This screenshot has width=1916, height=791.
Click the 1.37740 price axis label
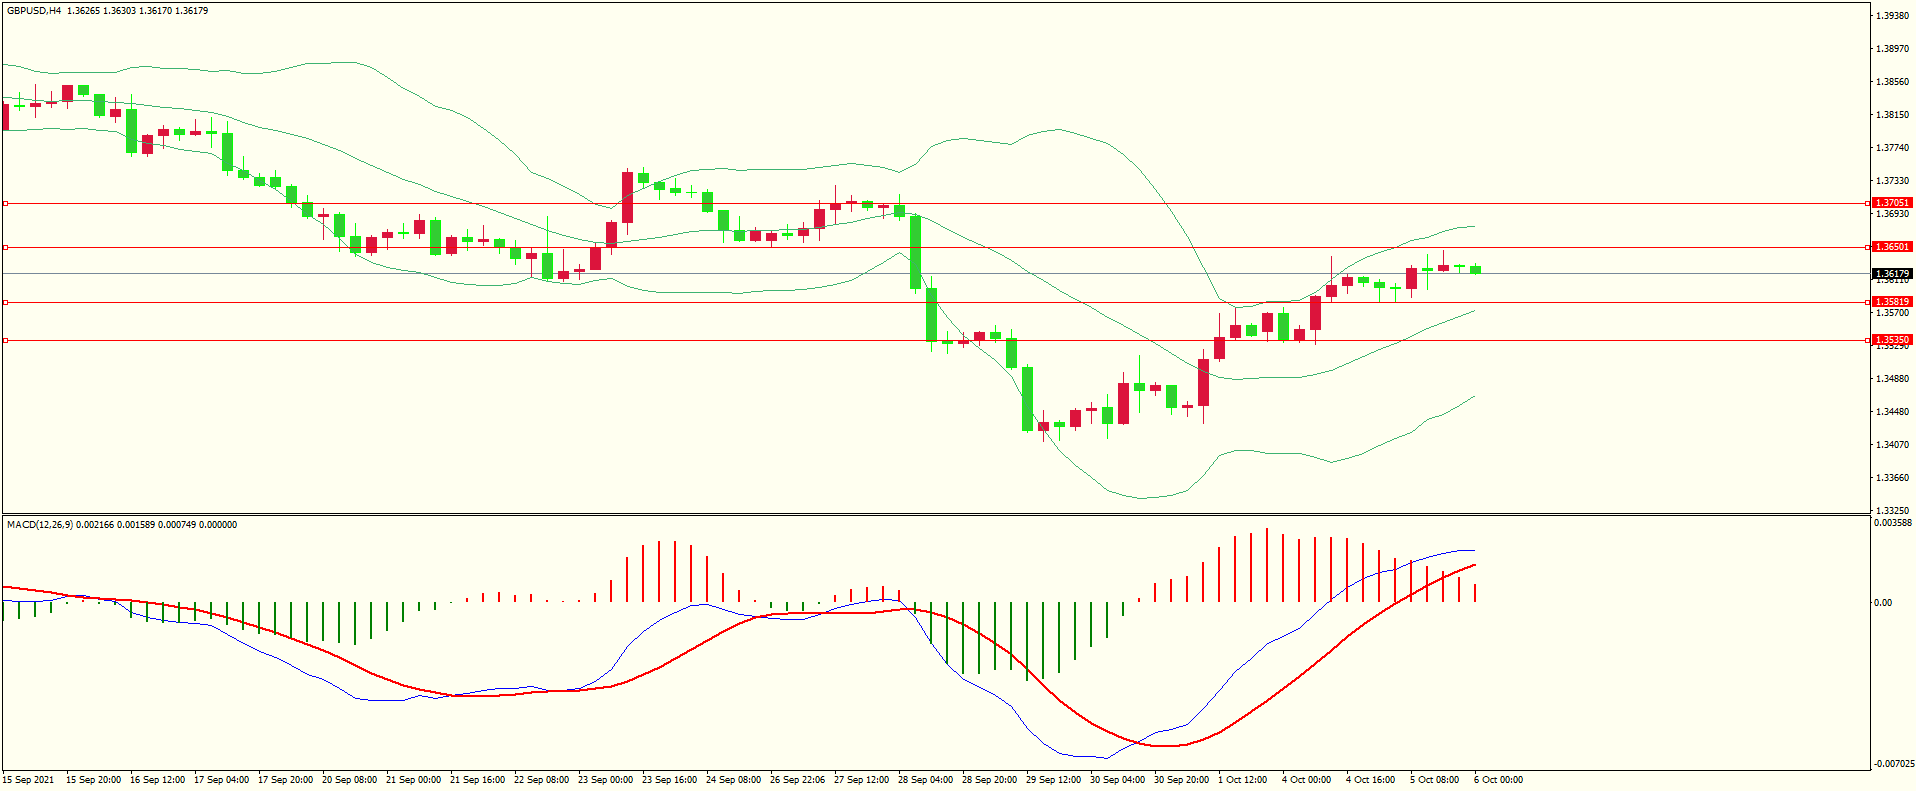tap(1893, 148)
